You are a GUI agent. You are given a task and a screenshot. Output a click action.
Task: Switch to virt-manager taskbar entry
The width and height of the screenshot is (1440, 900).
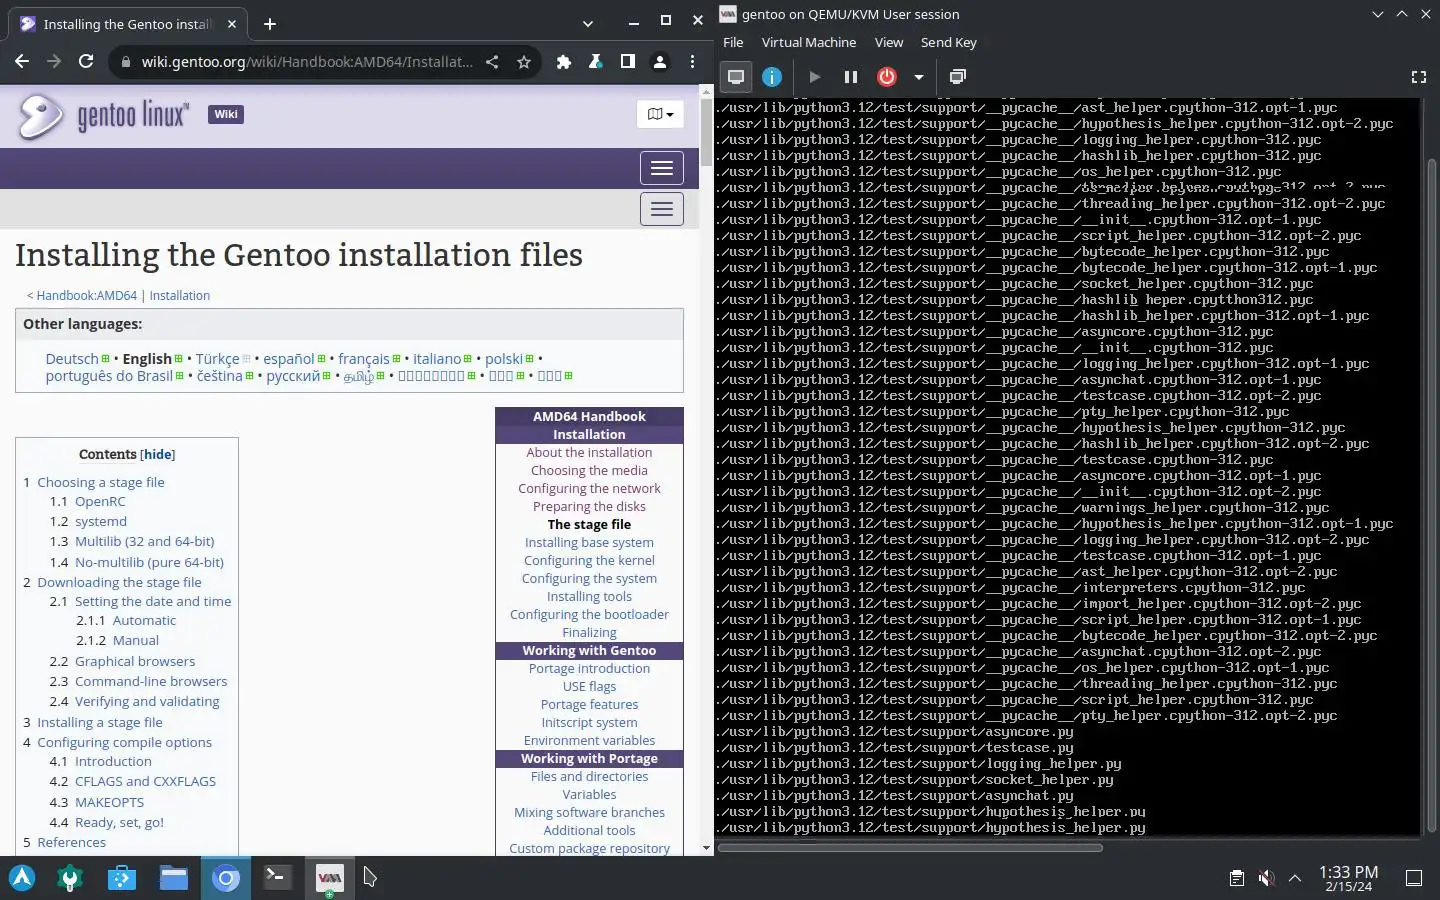[x=329, y=878]
